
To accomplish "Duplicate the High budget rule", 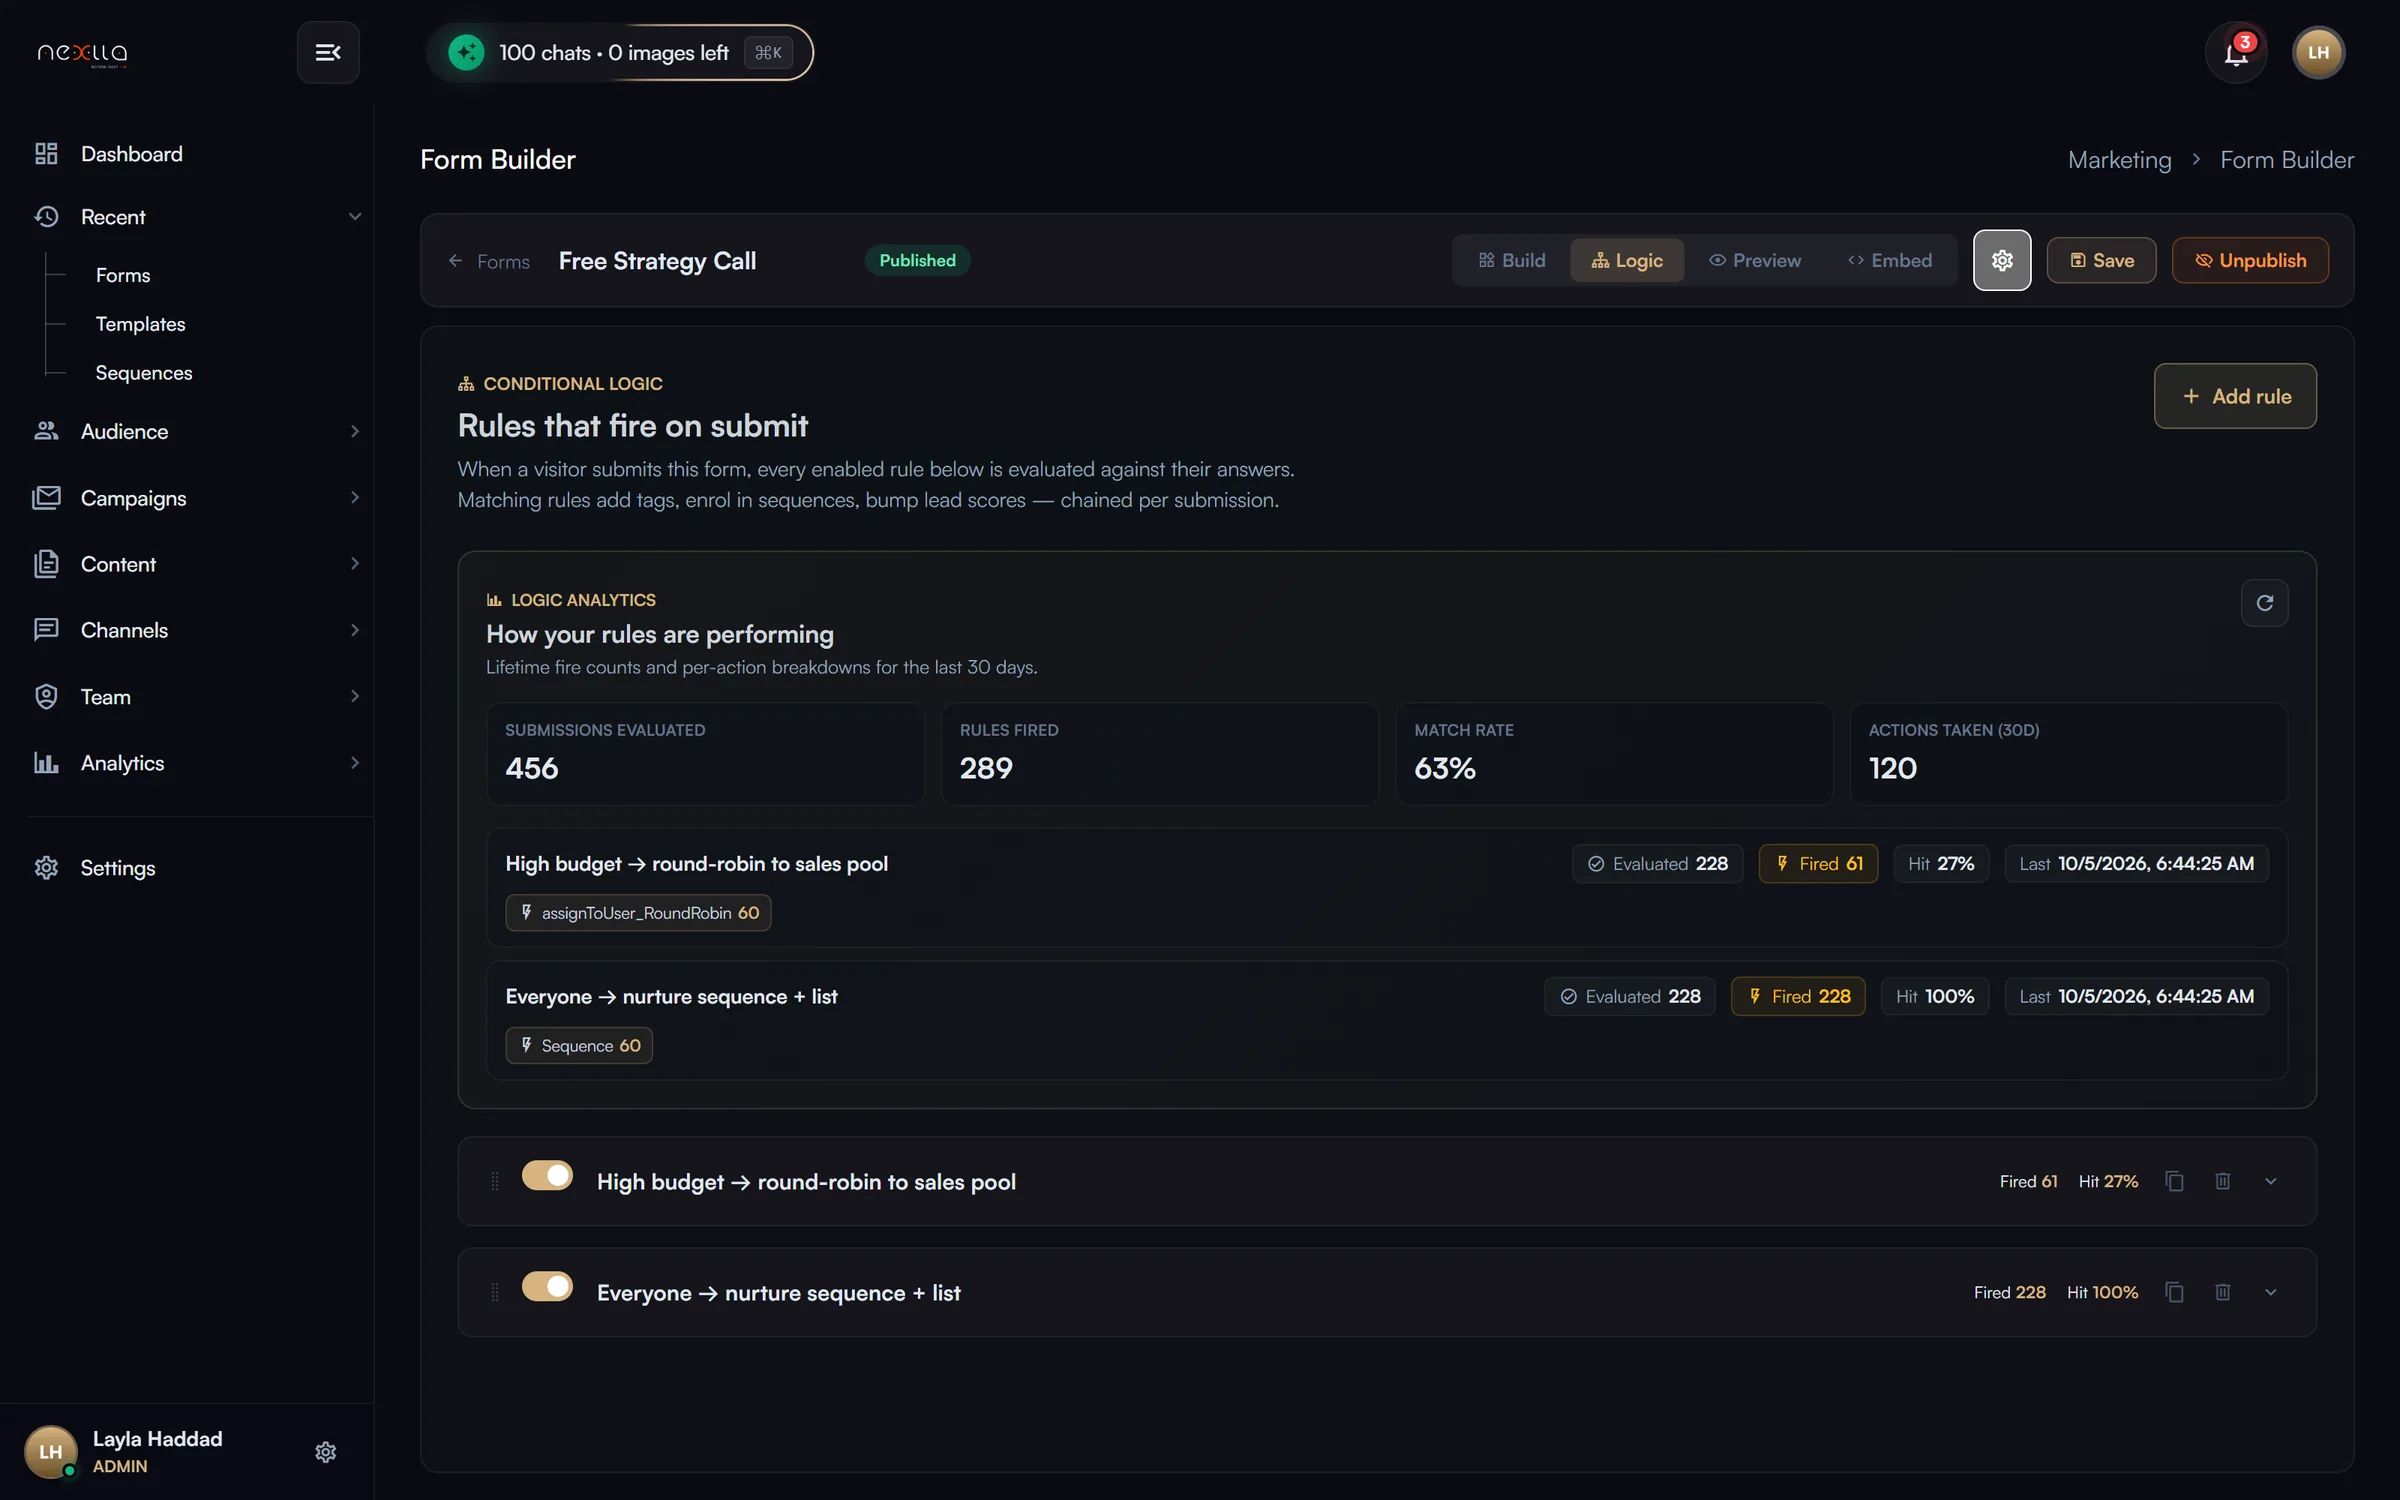I will pos(2174,1181).
